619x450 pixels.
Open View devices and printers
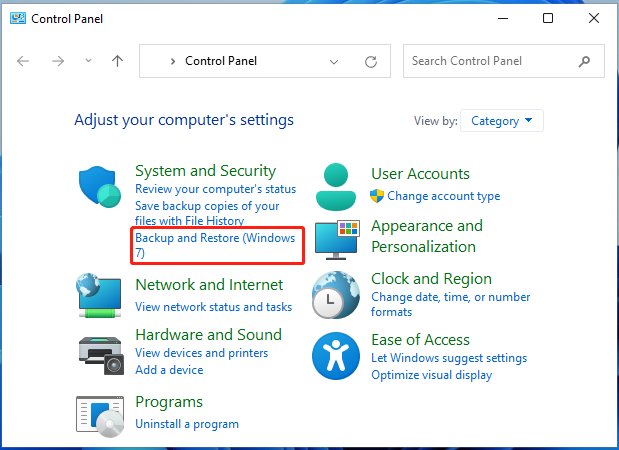(x=201, y=353)
